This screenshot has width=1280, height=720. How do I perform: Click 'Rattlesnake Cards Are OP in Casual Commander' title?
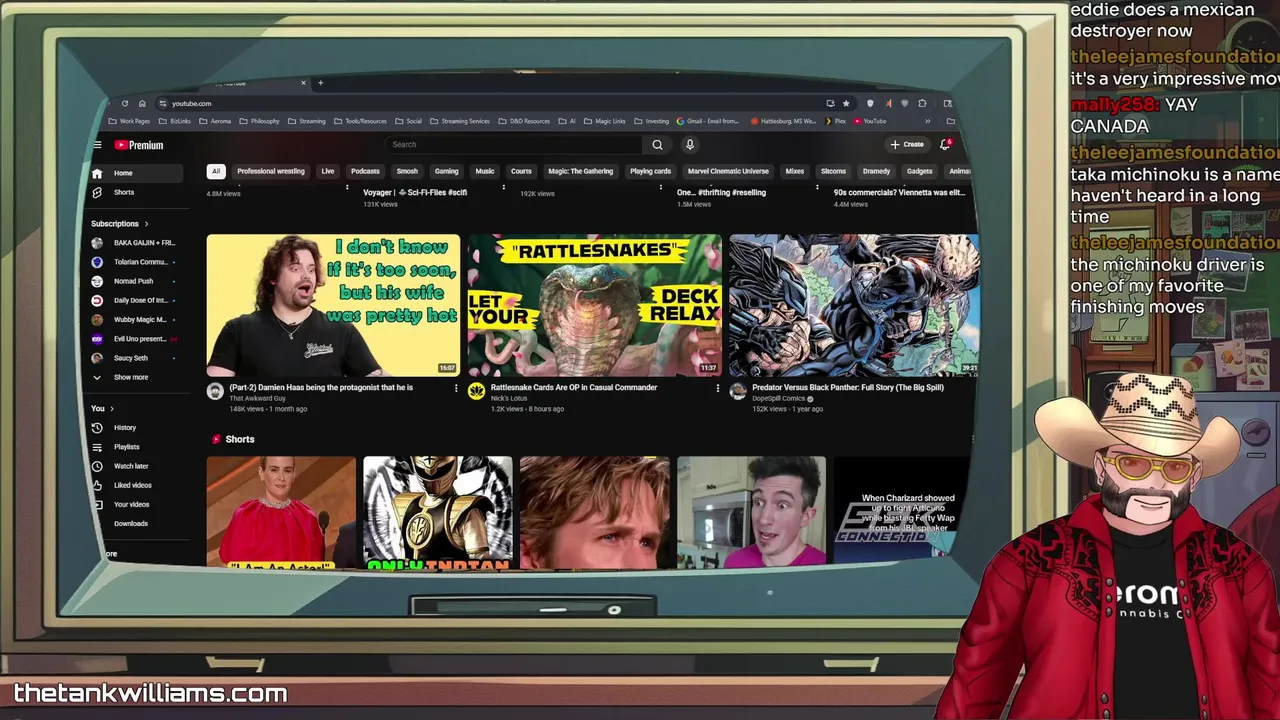tap(574, 387)
